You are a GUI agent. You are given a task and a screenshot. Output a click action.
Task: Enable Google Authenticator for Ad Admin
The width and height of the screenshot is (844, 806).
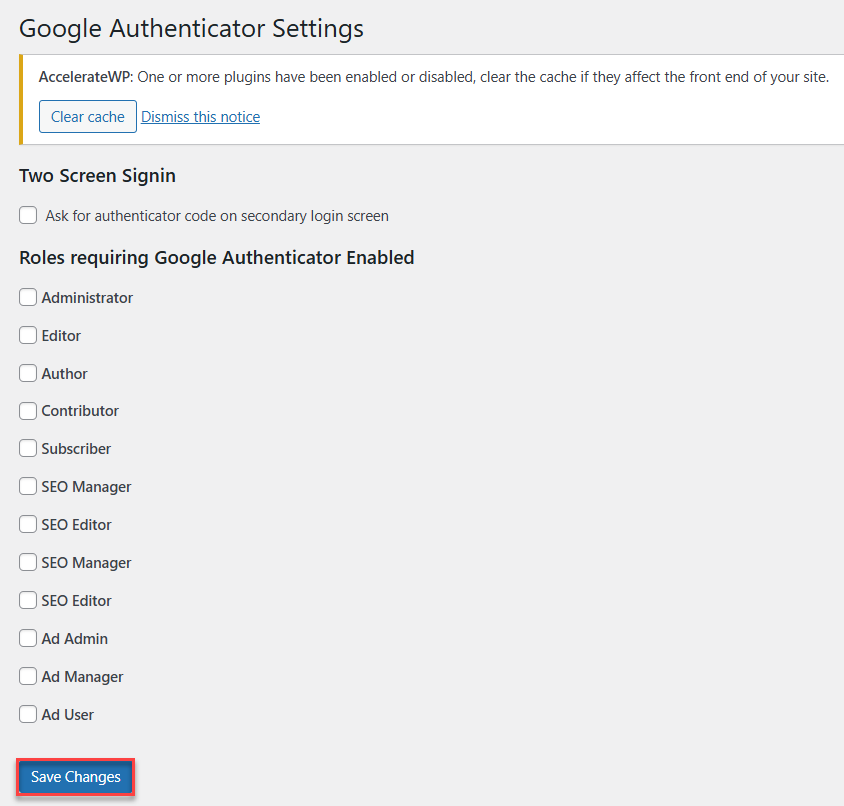27,638
